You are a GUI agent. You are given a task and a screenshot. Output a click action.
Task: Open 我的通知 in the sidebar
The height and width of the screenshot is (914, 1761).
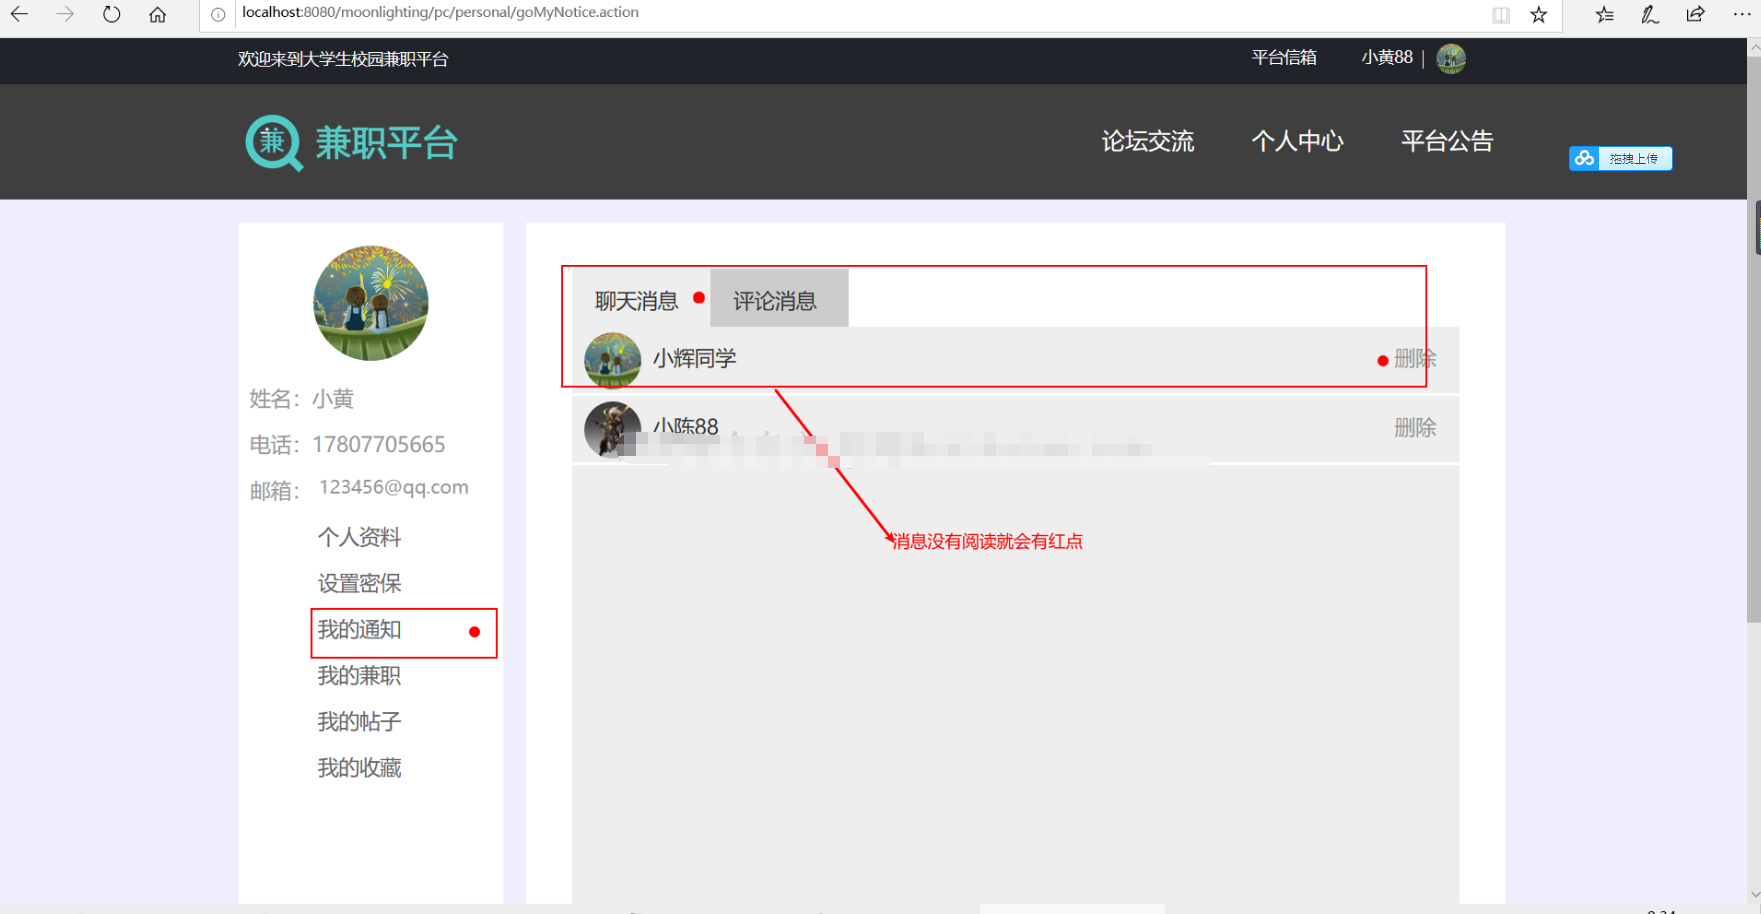pyautogui.click(x=359, y=630)
